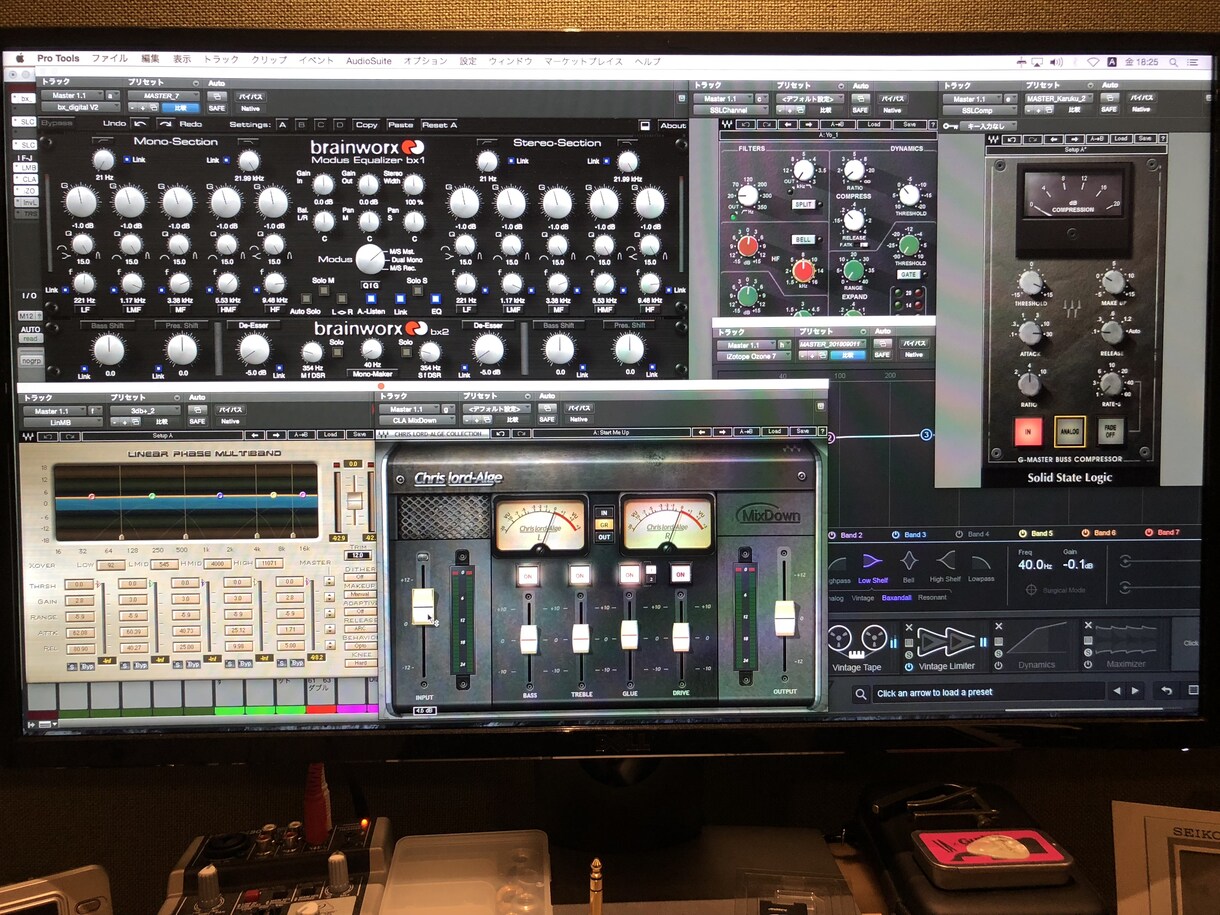Toggle SPLIT in the SSLChannel filters
1220x915 pixels.
coord(803,204)
